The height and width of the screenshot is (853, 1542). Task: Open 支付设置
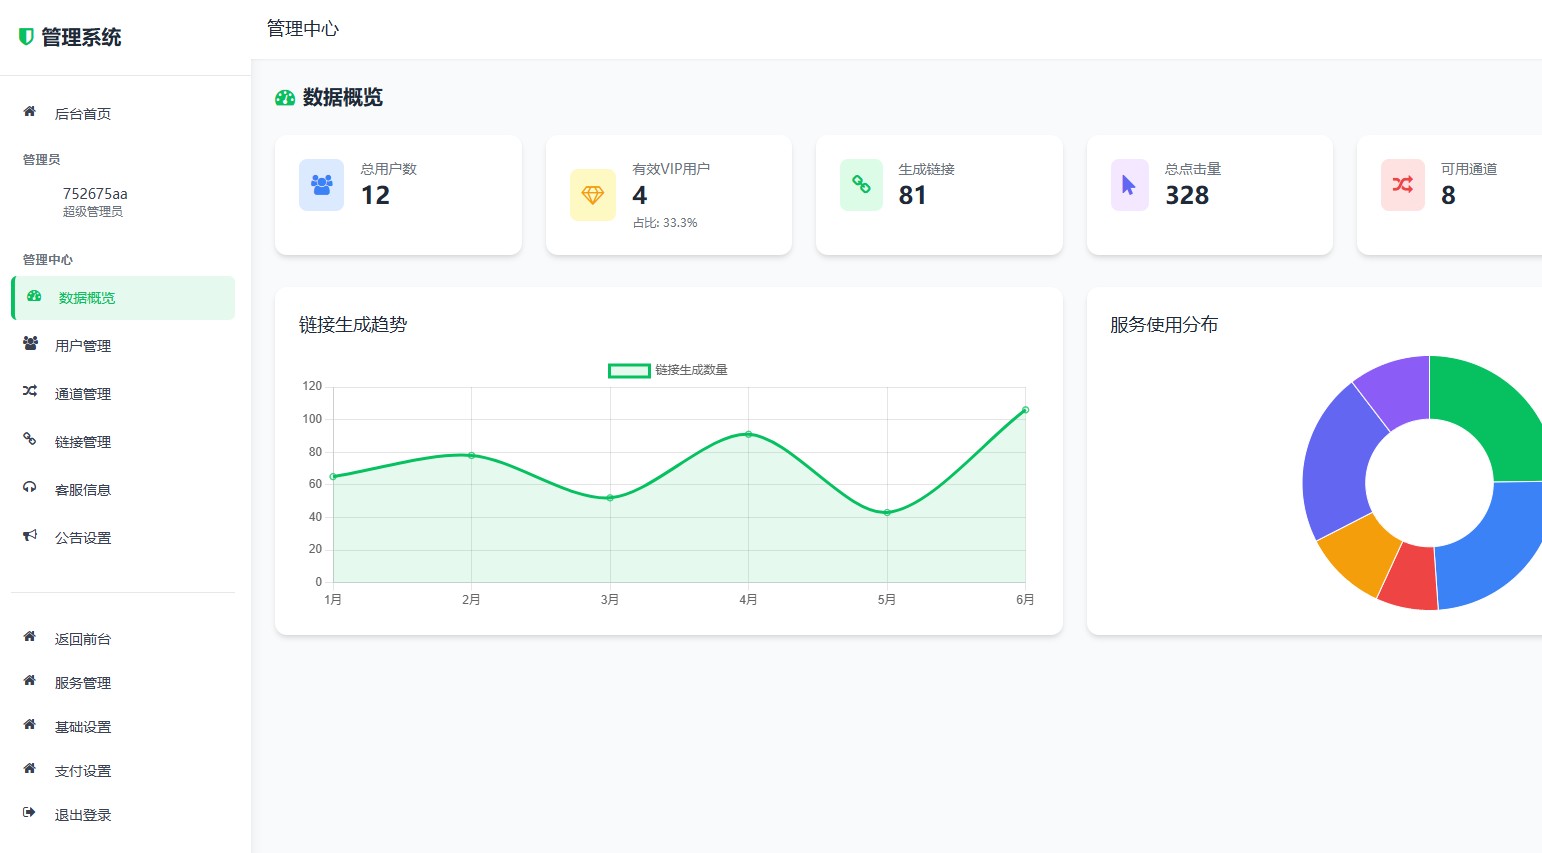click(x=82, y=770)
